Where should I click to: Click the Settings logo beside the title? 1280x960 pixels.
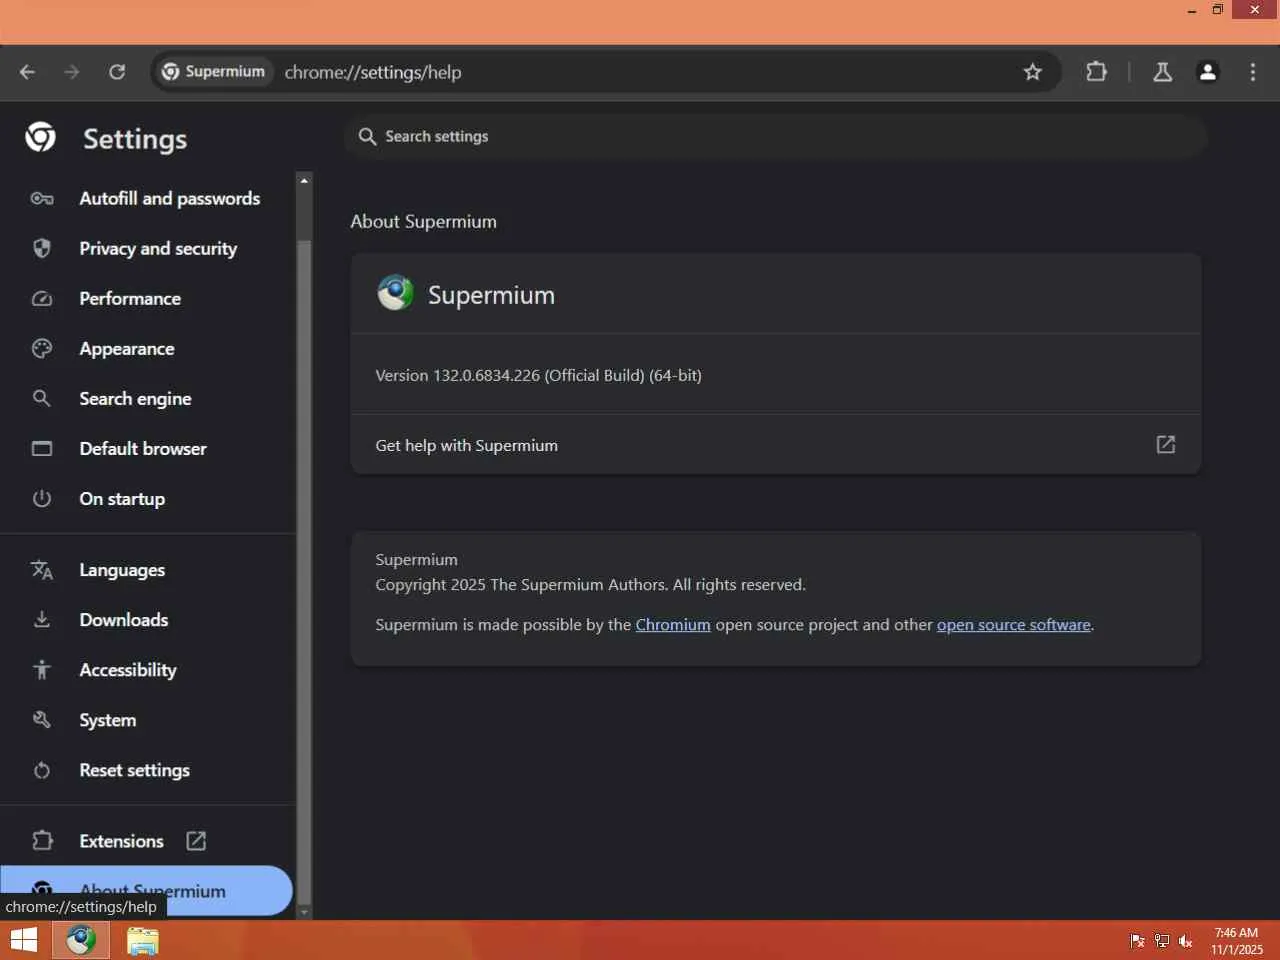point(41,138)
